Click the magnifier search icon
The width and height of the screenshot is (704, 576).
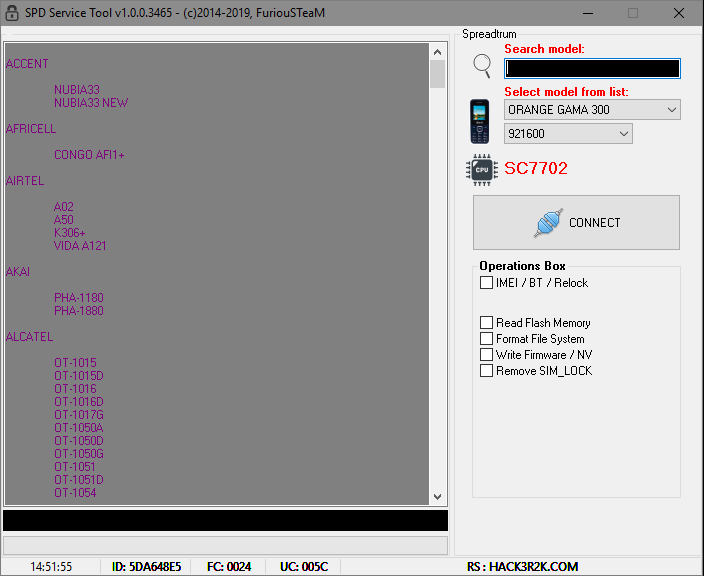point(482,66)
